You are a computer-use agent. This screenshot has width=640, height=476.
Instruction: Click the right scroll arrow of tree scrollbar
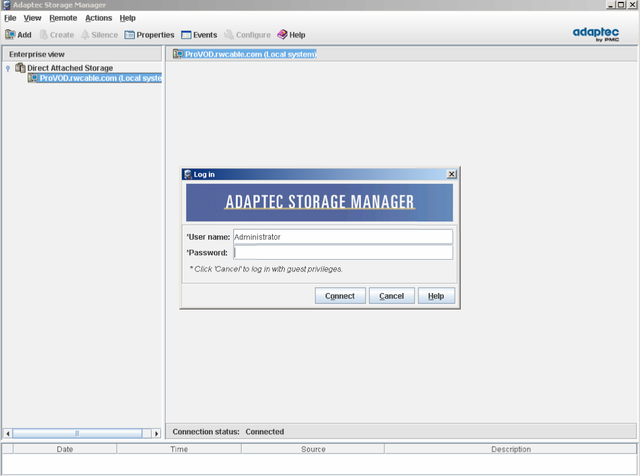(156, 433)
